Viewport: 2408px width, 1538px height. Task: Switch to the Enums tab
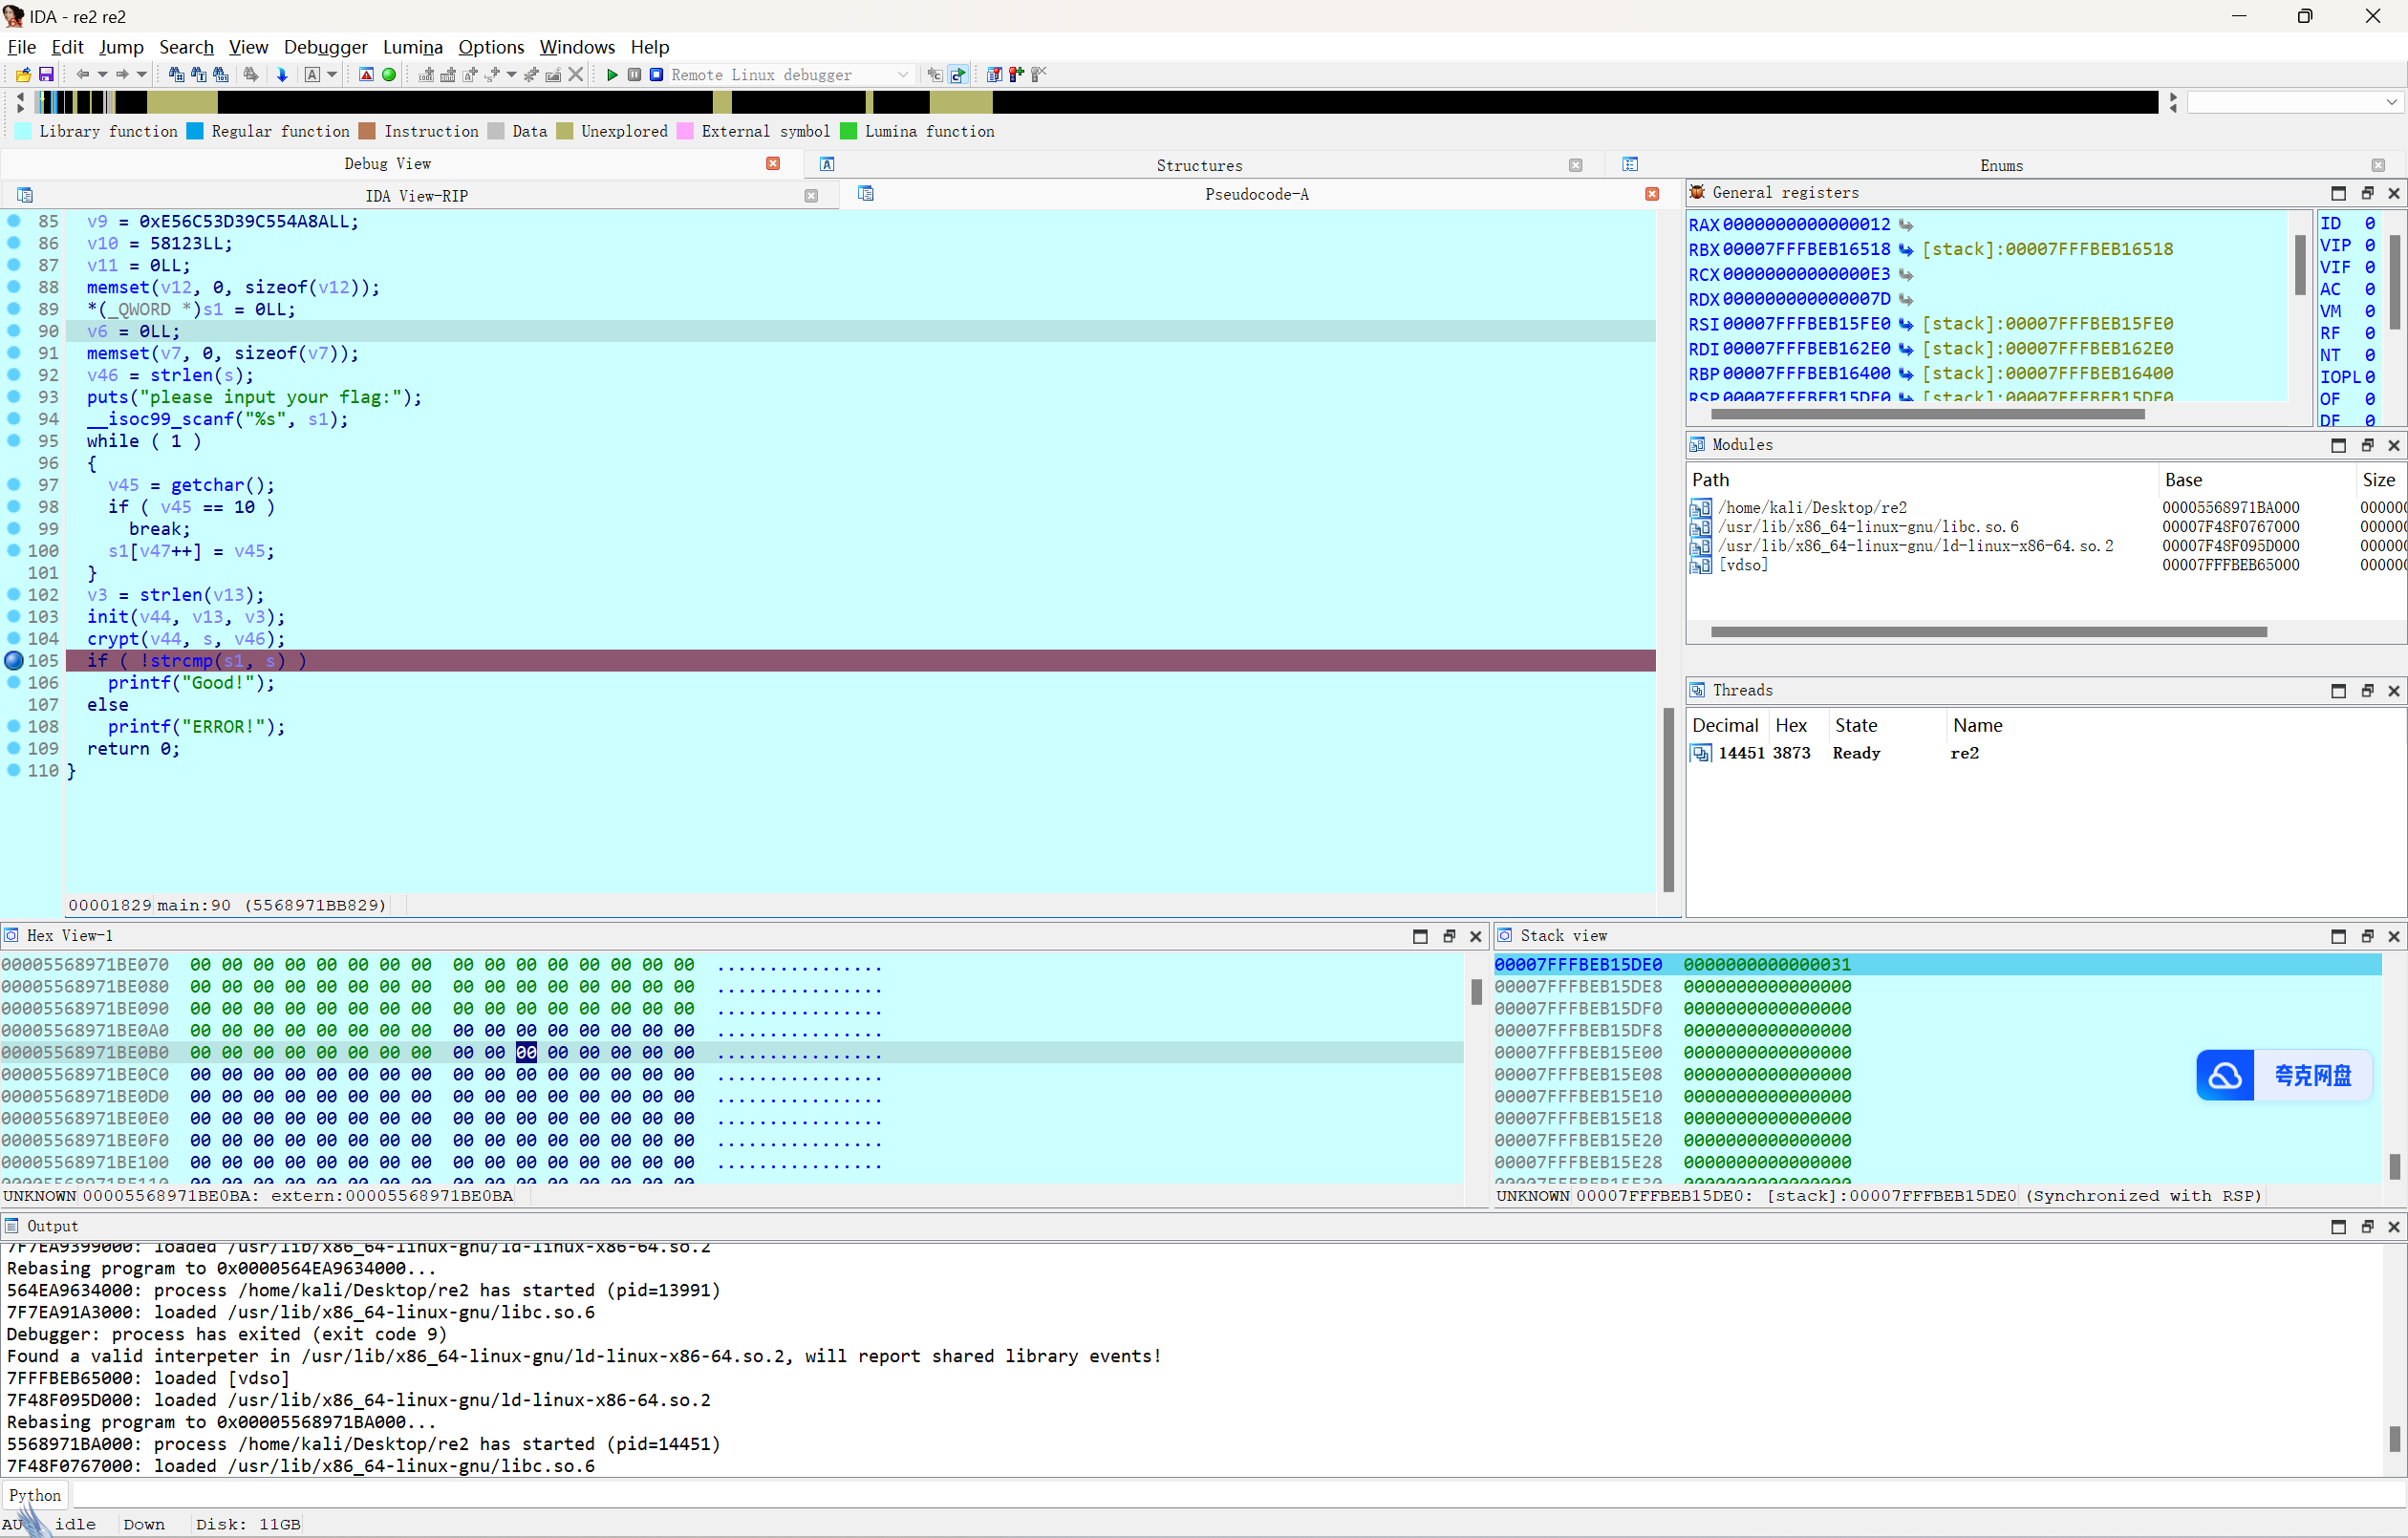tap(2000, 165)
